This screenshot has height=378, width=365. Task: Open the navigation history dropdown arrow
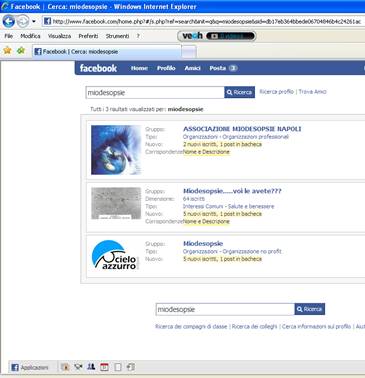34,22
